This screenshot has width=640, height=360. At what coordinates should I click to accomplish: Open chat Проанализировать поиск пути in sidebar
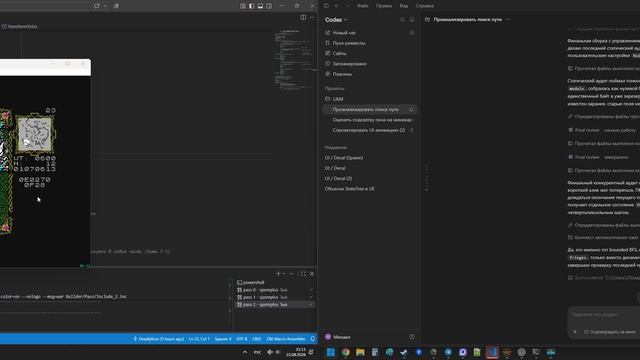370,109
